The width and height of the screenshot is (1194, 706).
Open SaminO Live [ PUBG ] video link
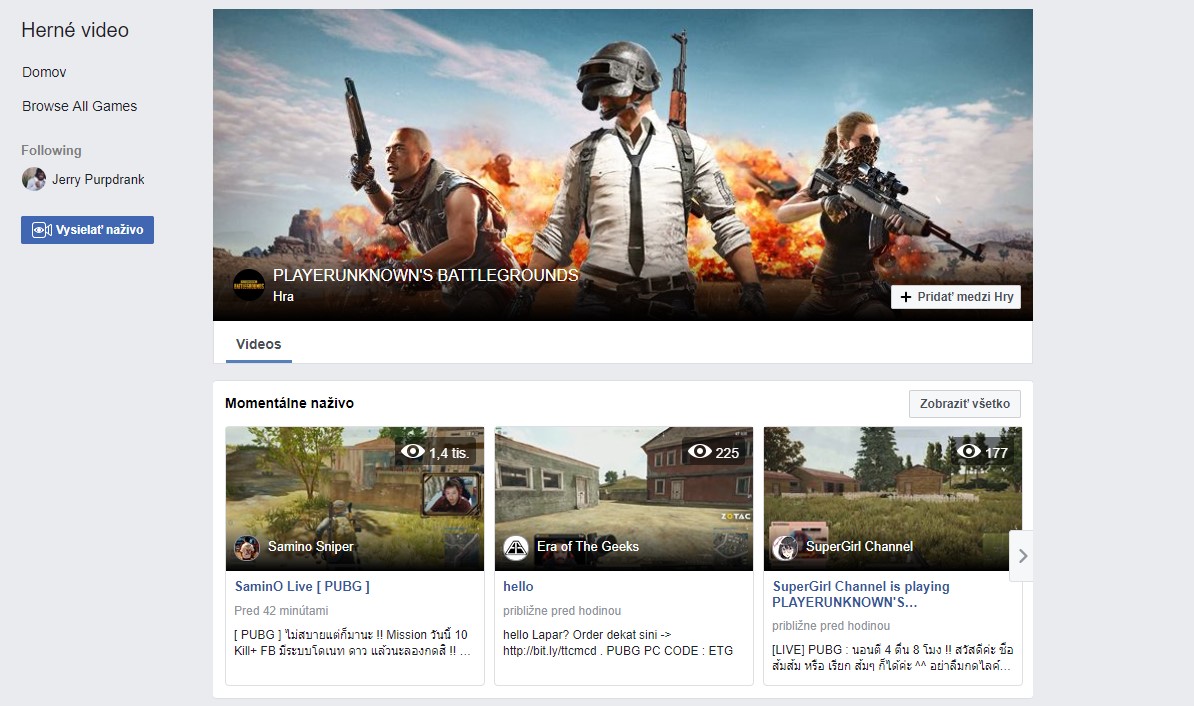[x=302, y=586]
